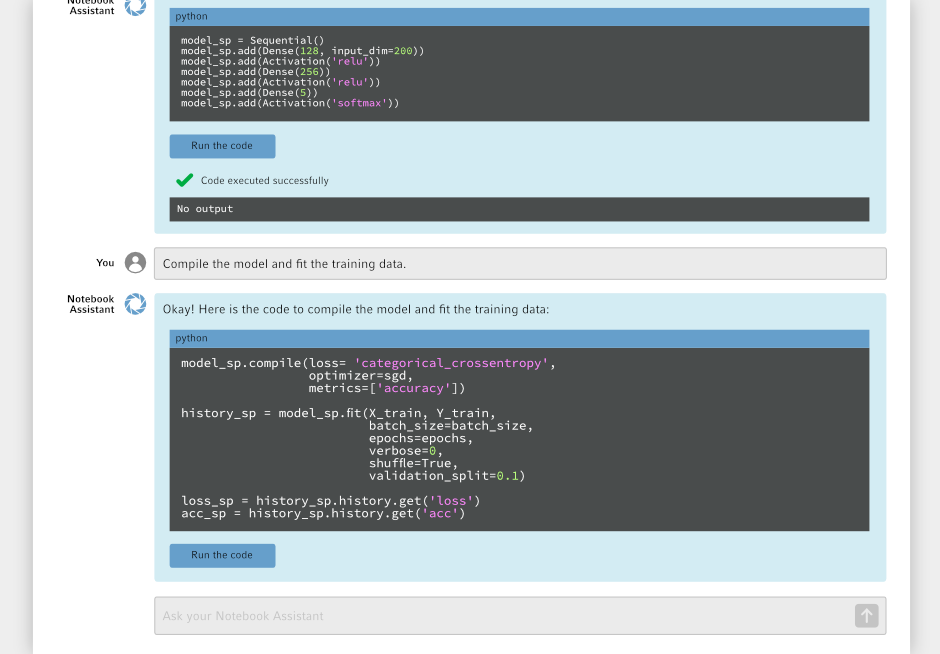
Task: Click the Dense(256) code line
Action: click(x=255, y=72)
